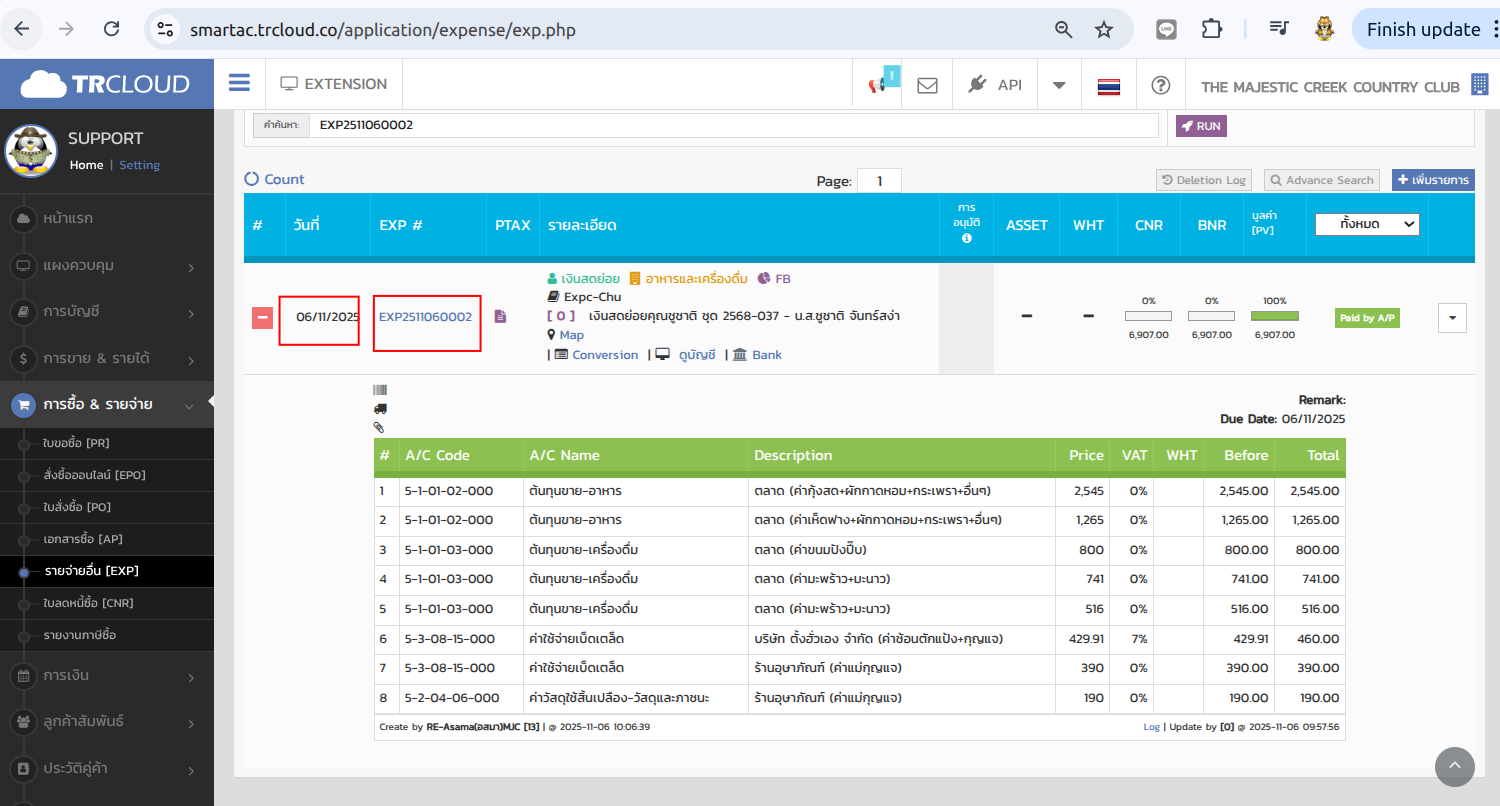Open the ทั้งหมด status filter dropdown
This screenshot has height=806, width=1500.
point(1366,224)
